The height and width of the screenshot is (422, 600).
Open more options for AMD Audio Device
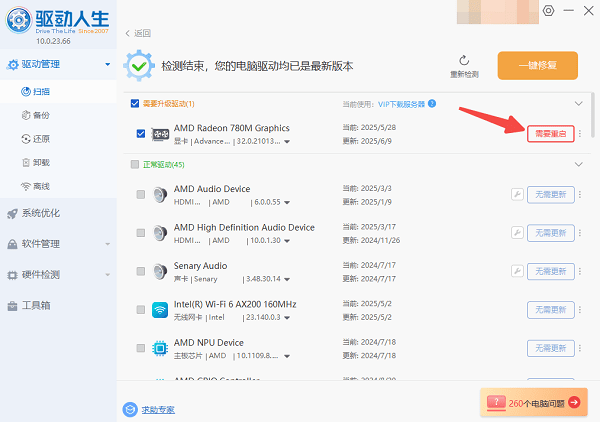(x=580, y=194)
